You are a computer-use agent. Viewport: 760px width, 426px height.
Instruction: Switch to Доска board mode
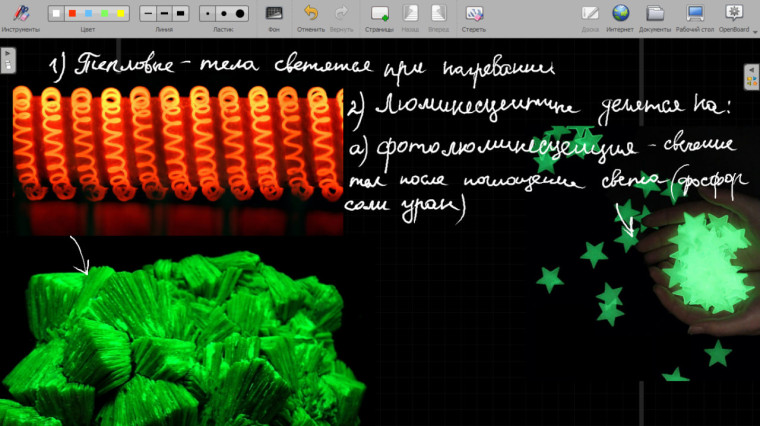[590, 17]
